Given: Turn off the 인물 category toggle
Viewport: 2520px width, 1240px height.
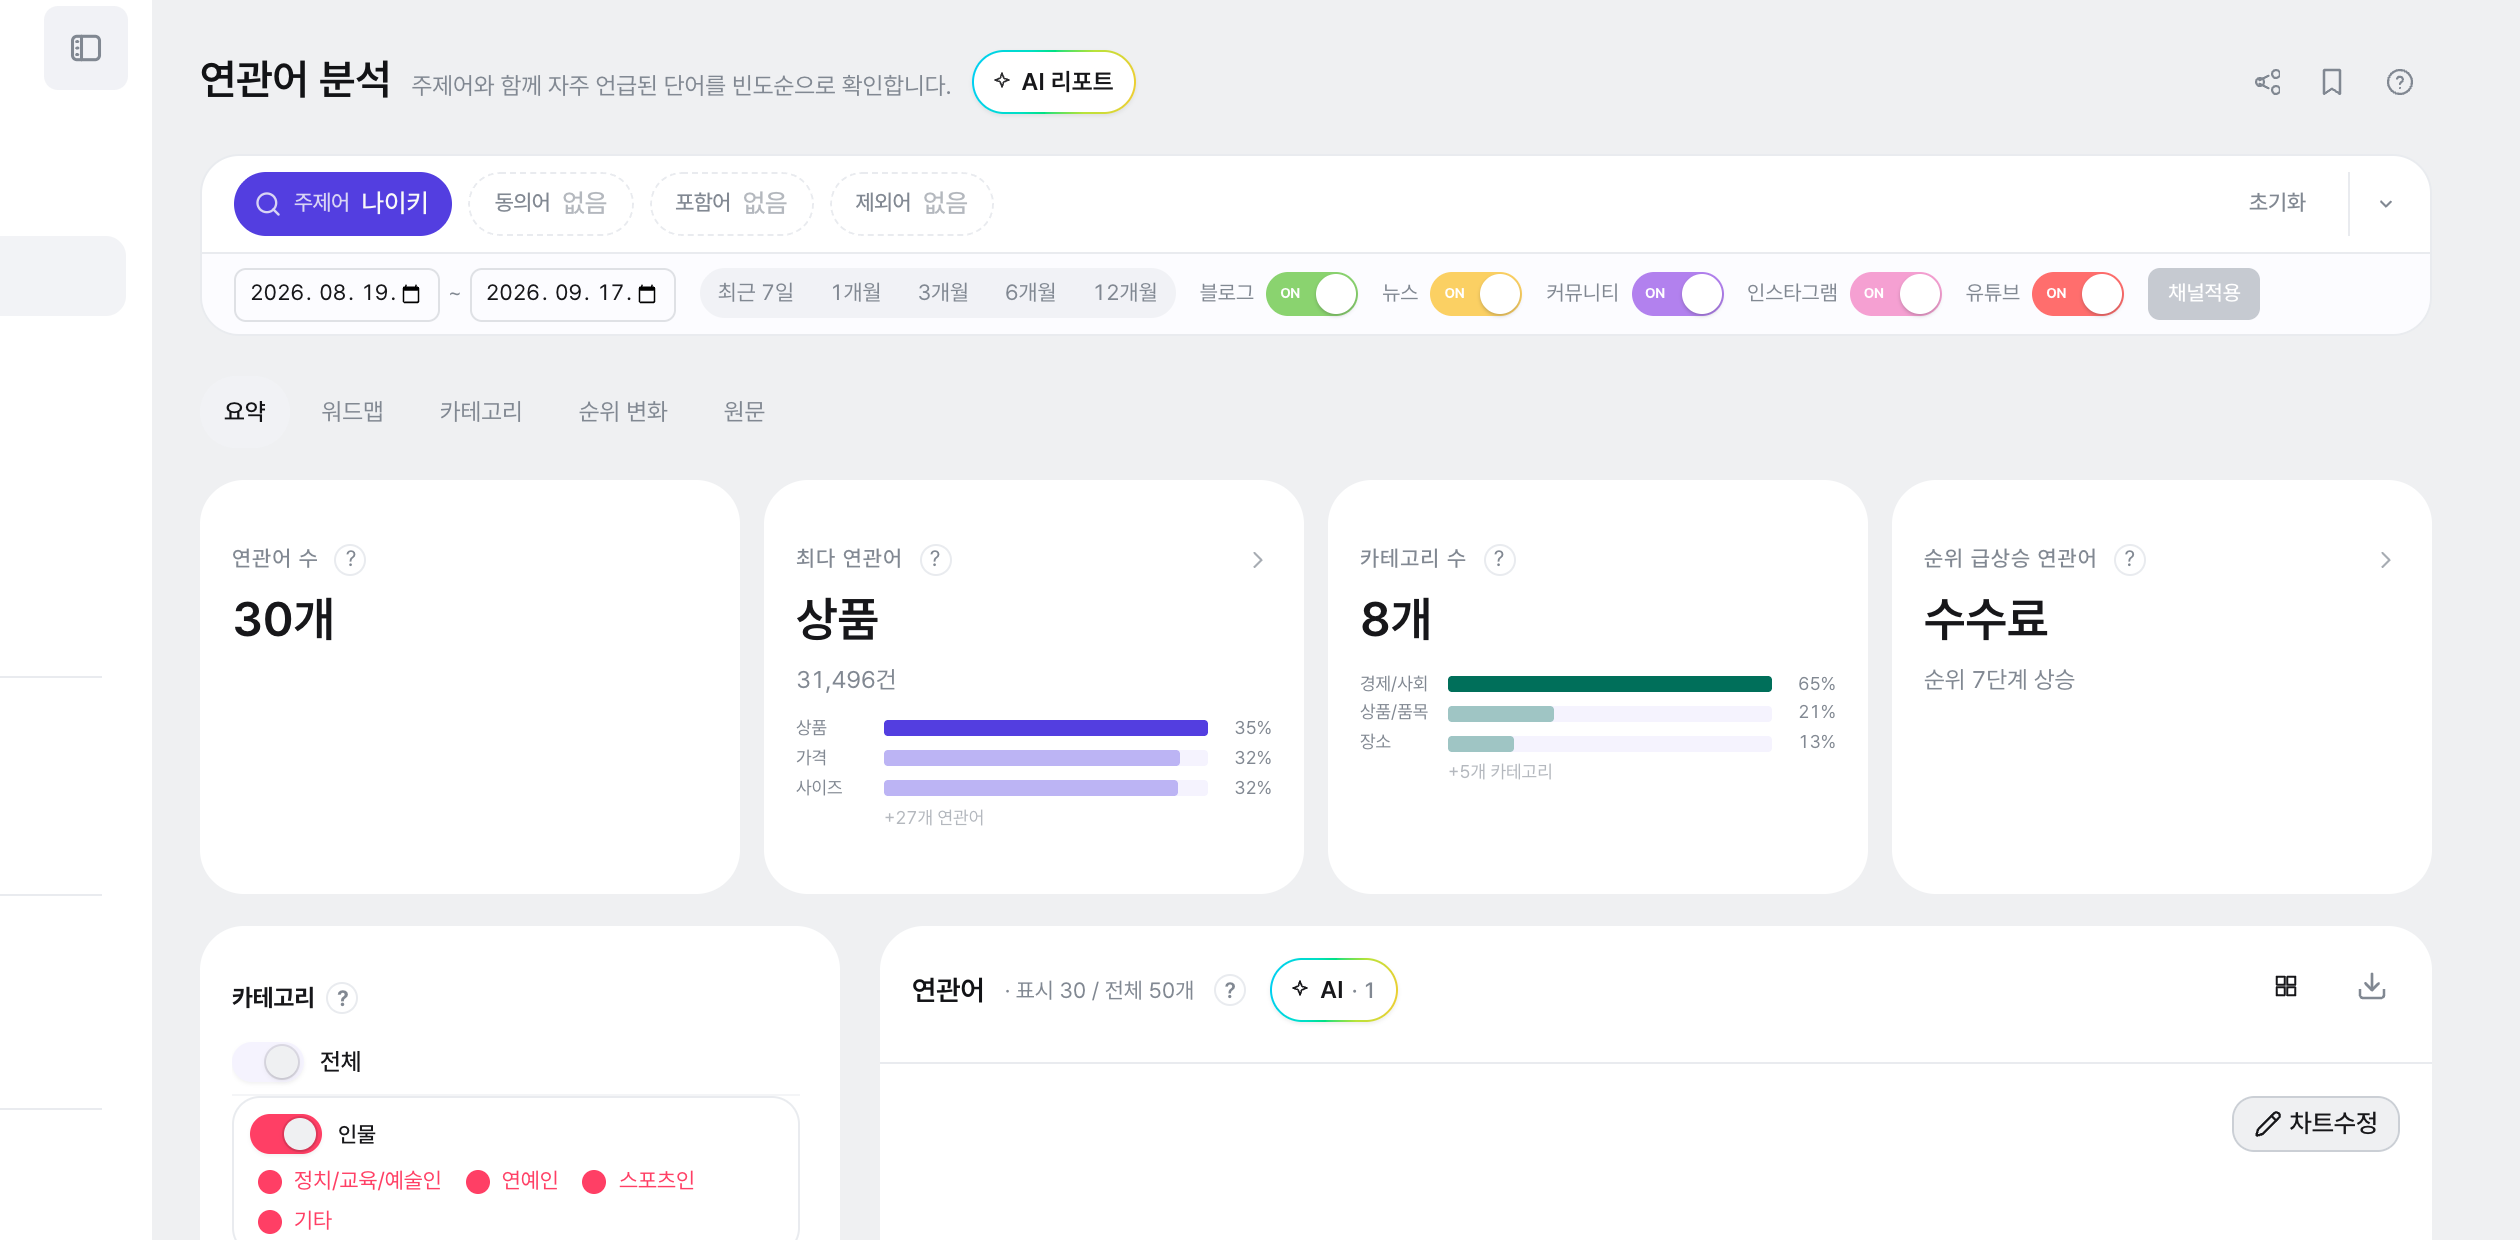Looking at the screenshot, I should (x=286, y=1134).
